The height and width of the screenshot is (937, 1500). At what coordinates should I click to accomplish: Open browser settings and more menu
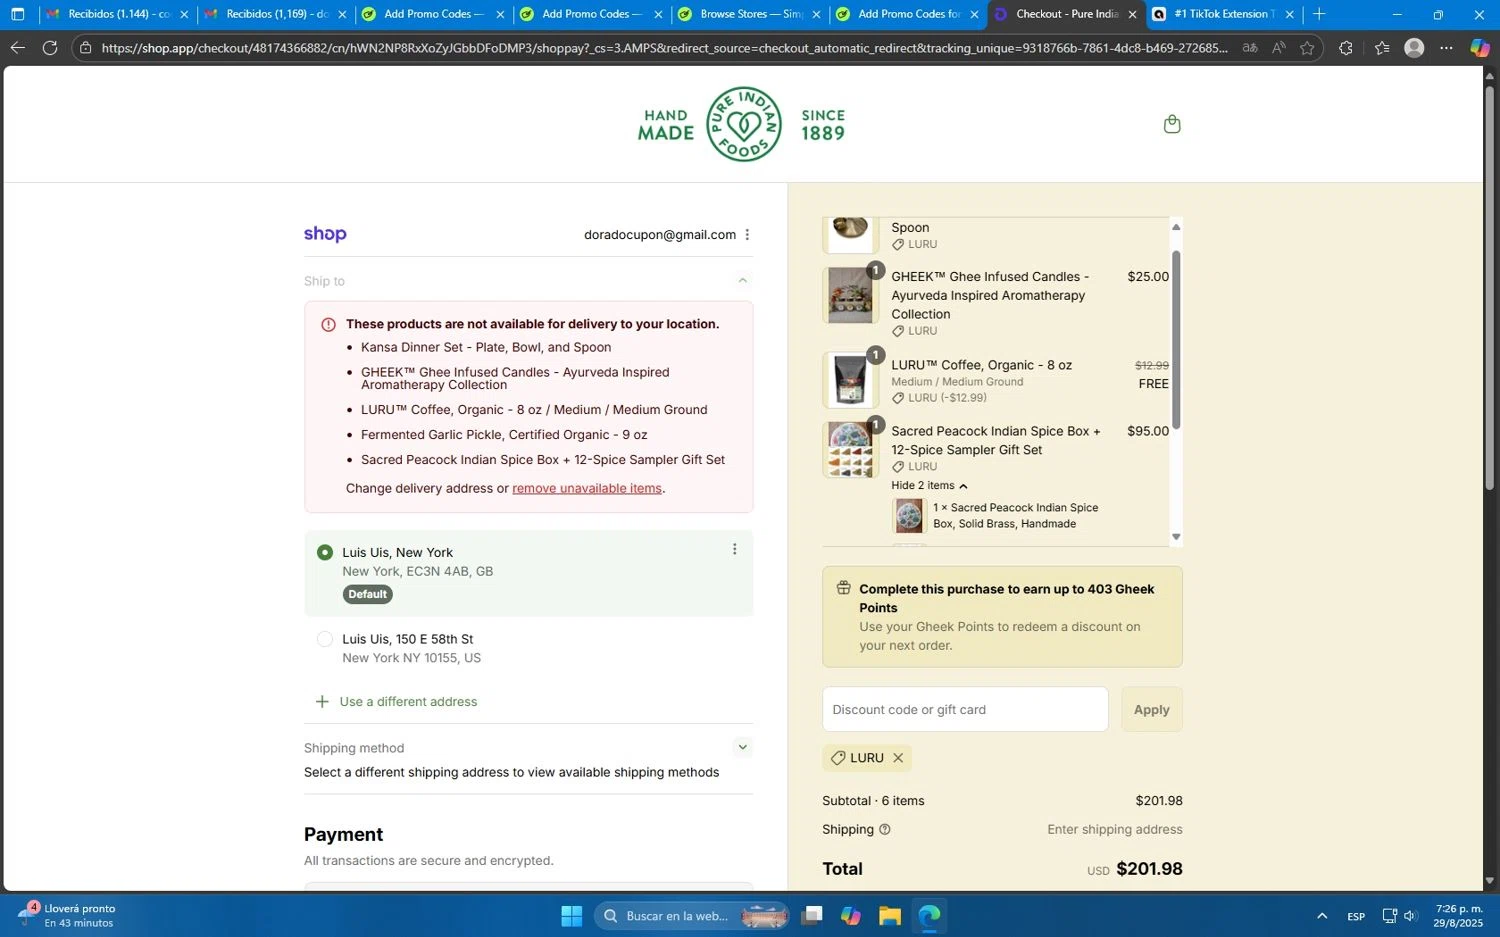pos(1447,48)
